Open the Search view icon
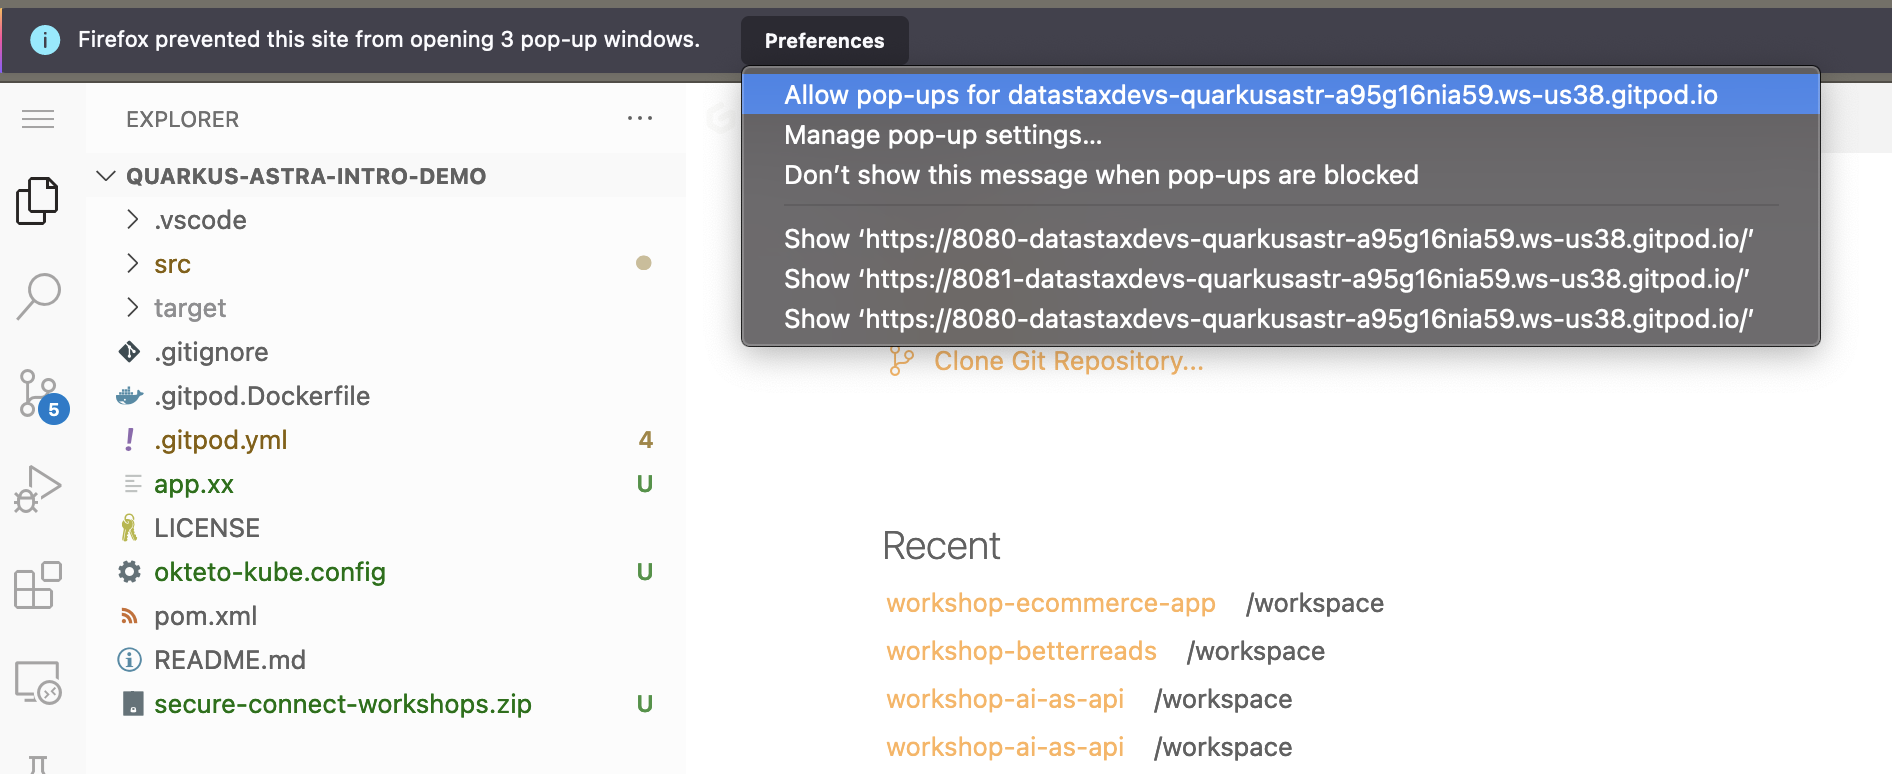The image size is (1892, 774). [38, 297]
